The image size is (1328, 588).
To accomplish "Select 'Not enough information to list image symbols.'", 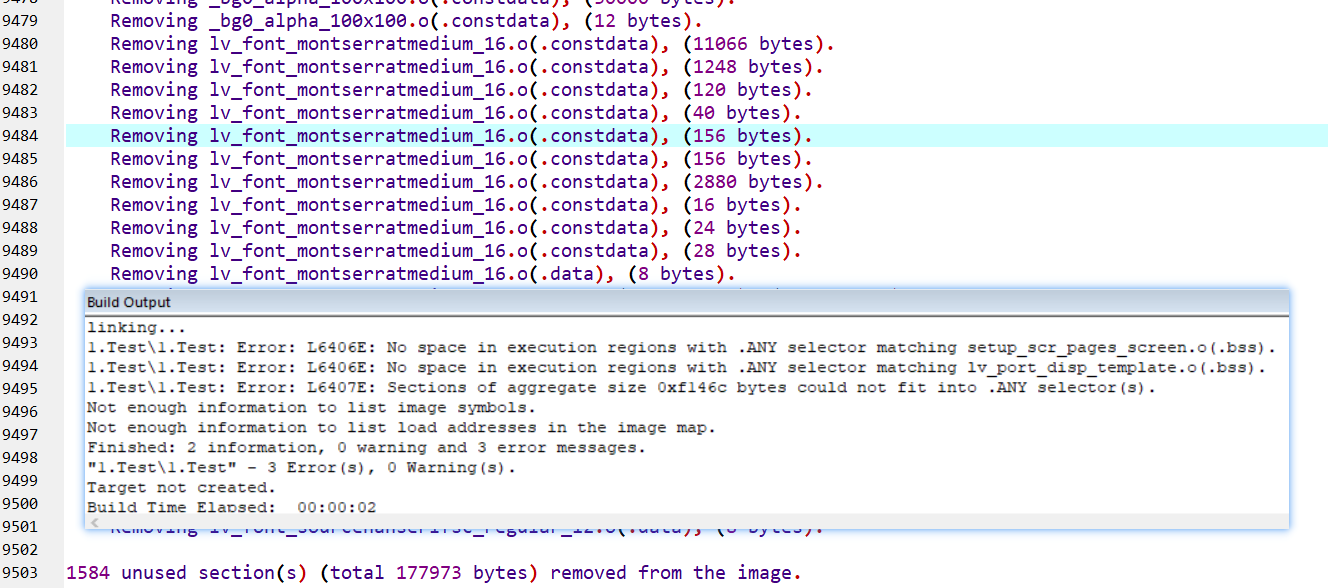I will (x=311, y=408).
